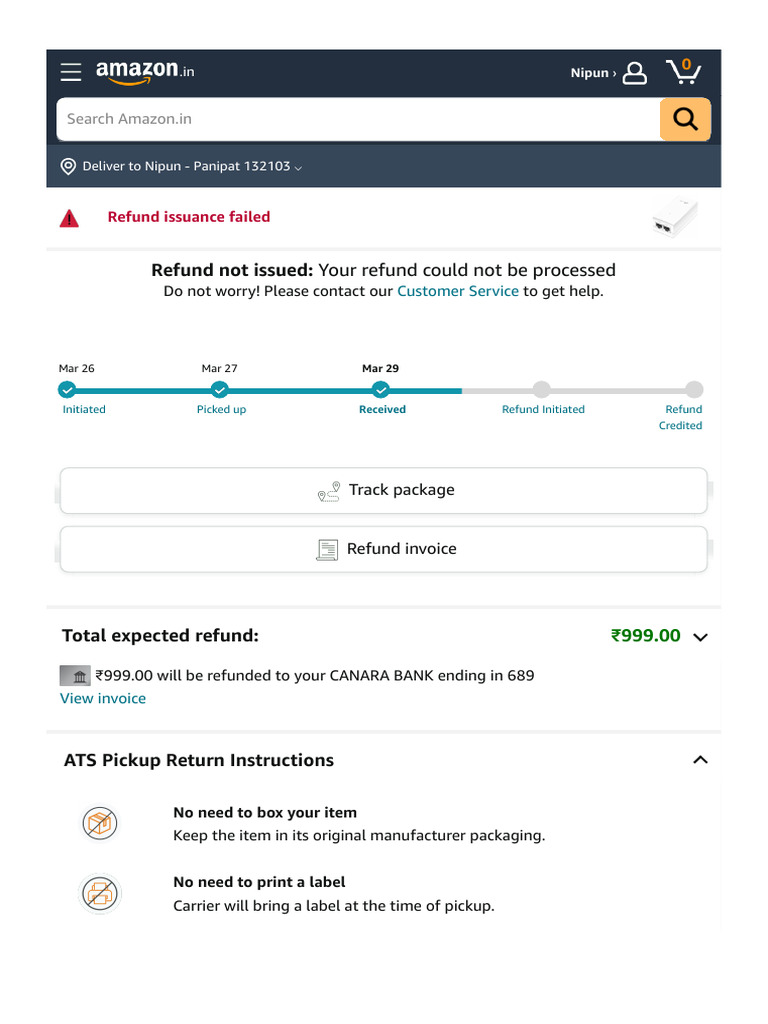Expand the Total expected refund chevron
768x1024 pixels.
[700, 637]
